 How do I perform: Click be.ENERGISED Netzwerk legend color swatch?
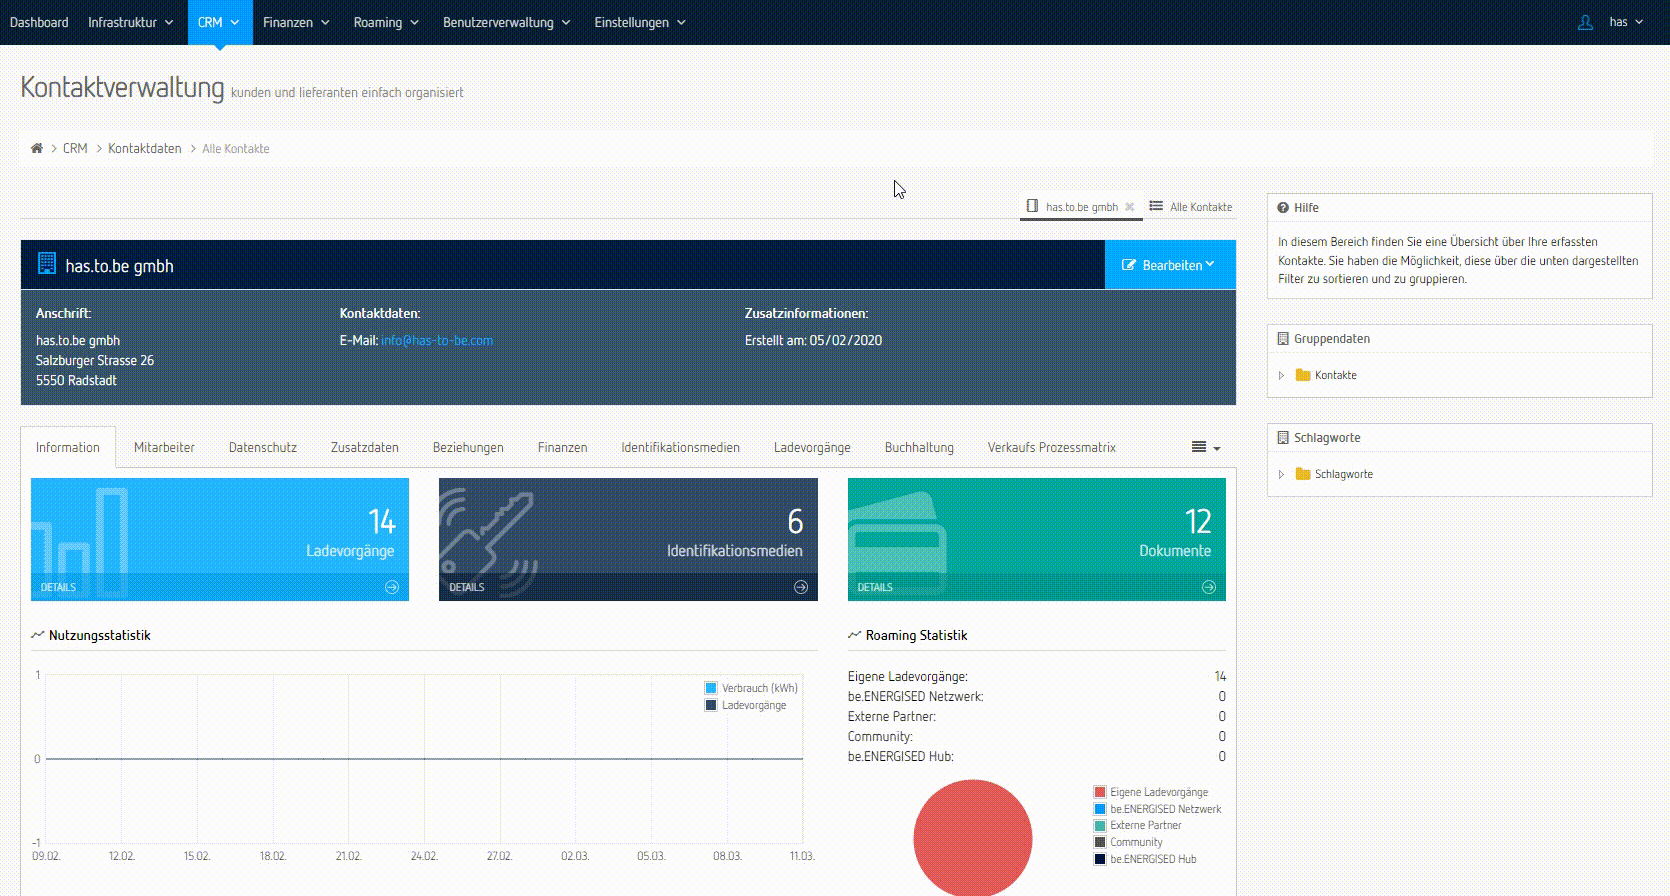pos(1100,809)
